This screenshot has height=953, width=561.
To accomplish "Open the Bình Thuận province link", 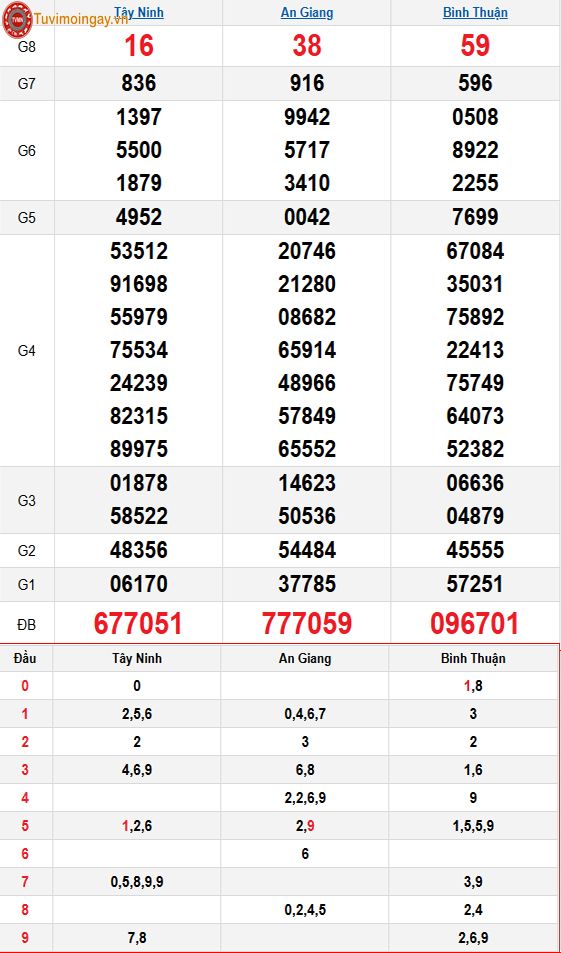I will (475, 12).
